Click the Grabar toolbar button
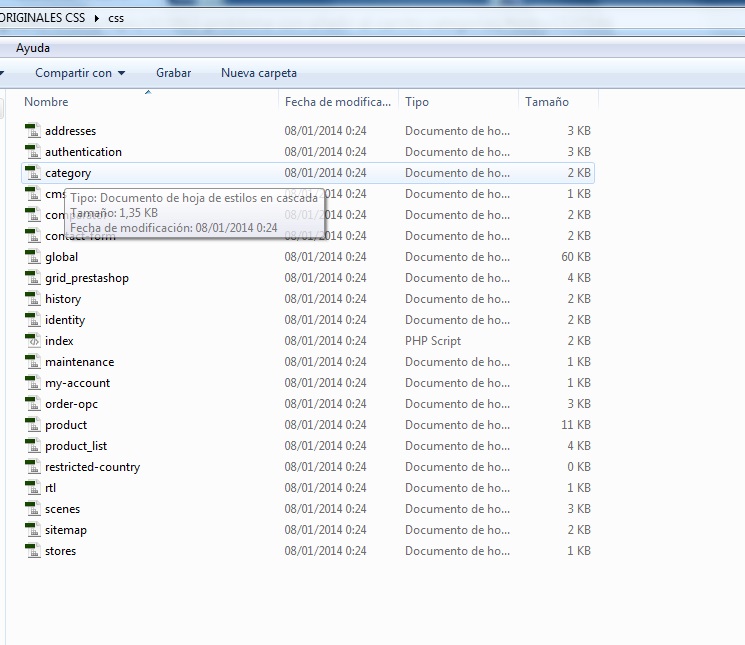The width and height of the screenshot is (745, 645). pyautogui.click(x=173, y=73)
